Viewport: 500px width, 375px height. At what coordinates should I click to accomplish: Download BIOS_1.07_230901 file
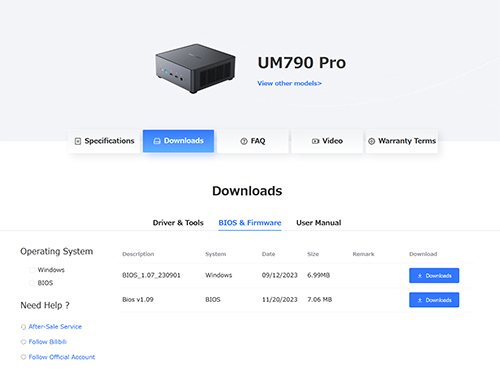coord(434,276)
